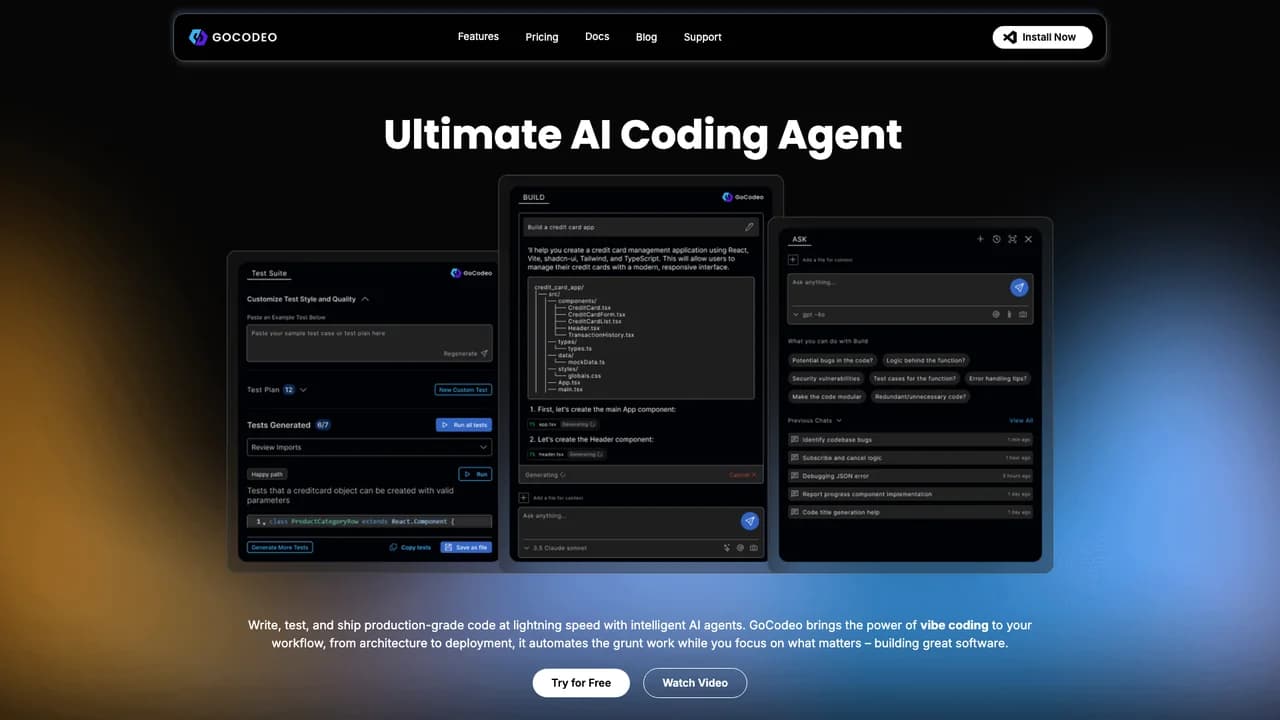
Task: Click the 'Install Now' button
Action: [x=1042, y=37]
